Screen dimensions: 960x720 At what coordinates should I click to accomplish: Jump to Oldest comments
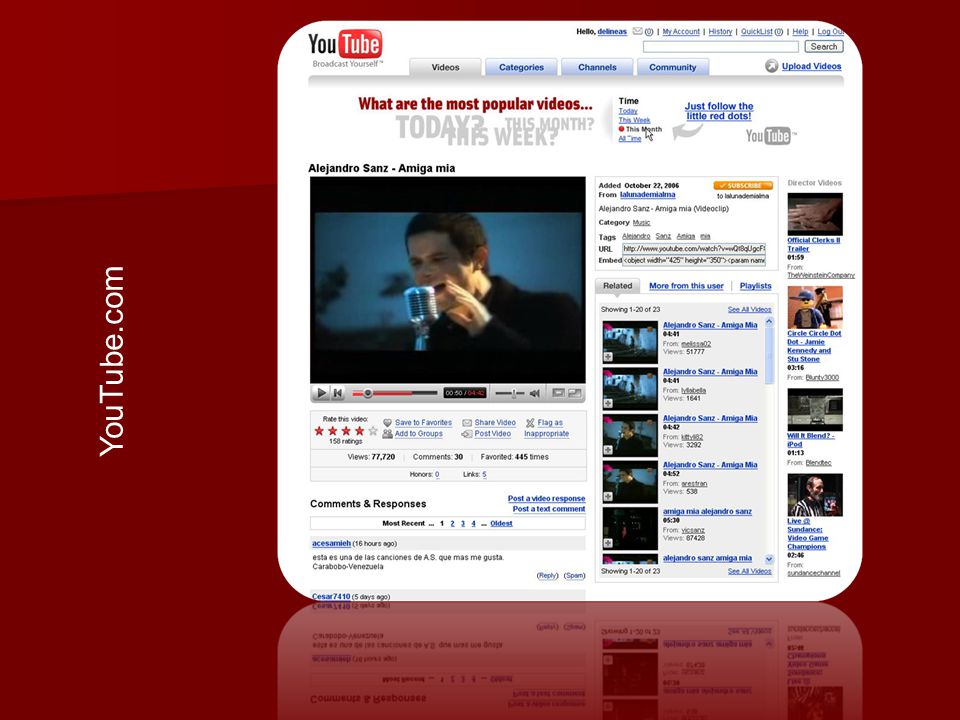coord(501,523)
